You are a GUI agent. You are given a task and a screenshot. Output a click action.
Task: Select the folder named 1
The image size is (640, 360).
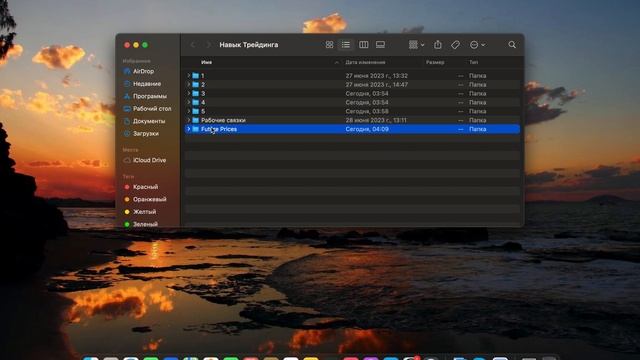352,76
